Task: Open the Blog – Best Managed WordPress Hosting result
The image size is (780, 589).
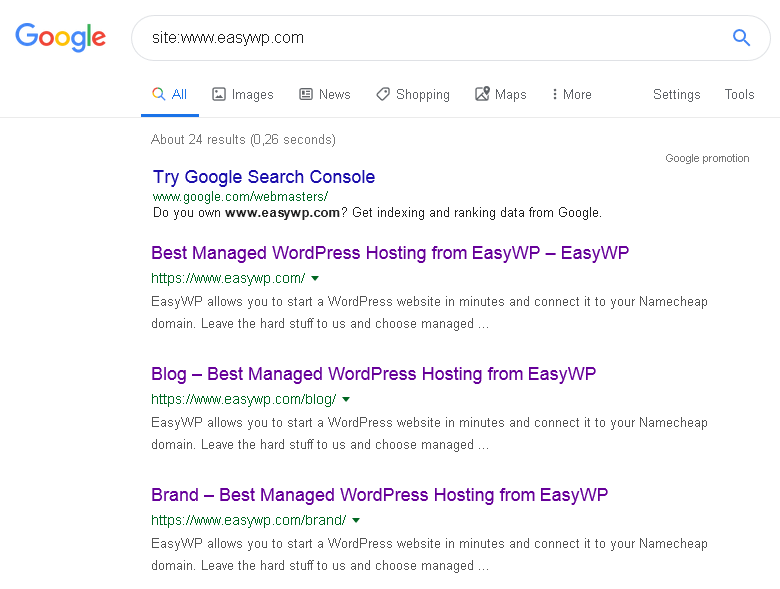Action: pyautogui.click(x=374, y=374)
